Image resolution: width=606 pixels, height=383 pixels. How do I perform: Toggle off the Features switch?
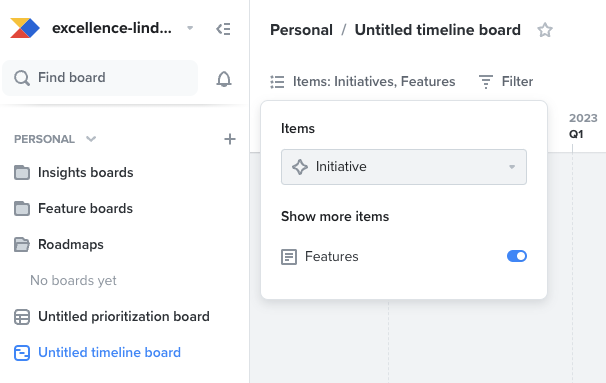pyautogui.click(x=517, y=256)
